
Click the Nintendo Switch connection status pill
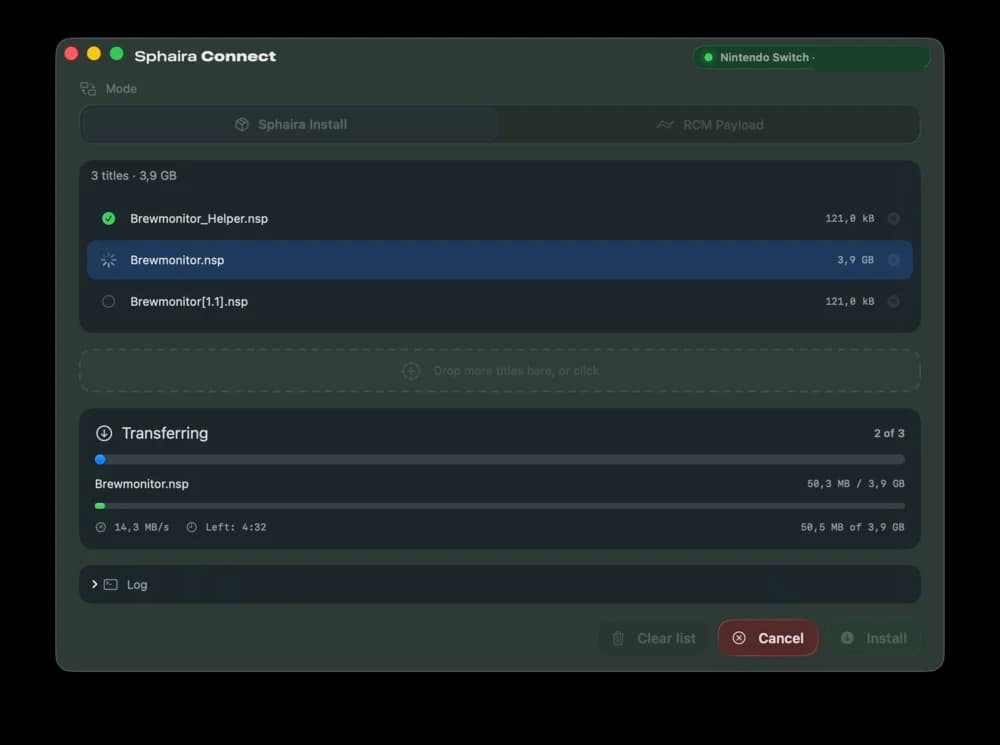pyautogui.click(x=811, y=57)
